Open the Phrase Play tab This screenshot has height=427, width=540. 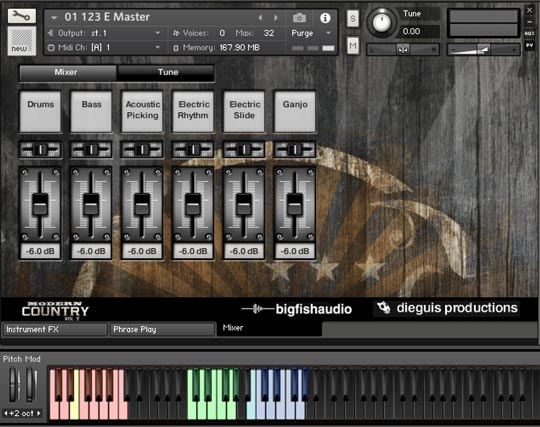(162, 330)
